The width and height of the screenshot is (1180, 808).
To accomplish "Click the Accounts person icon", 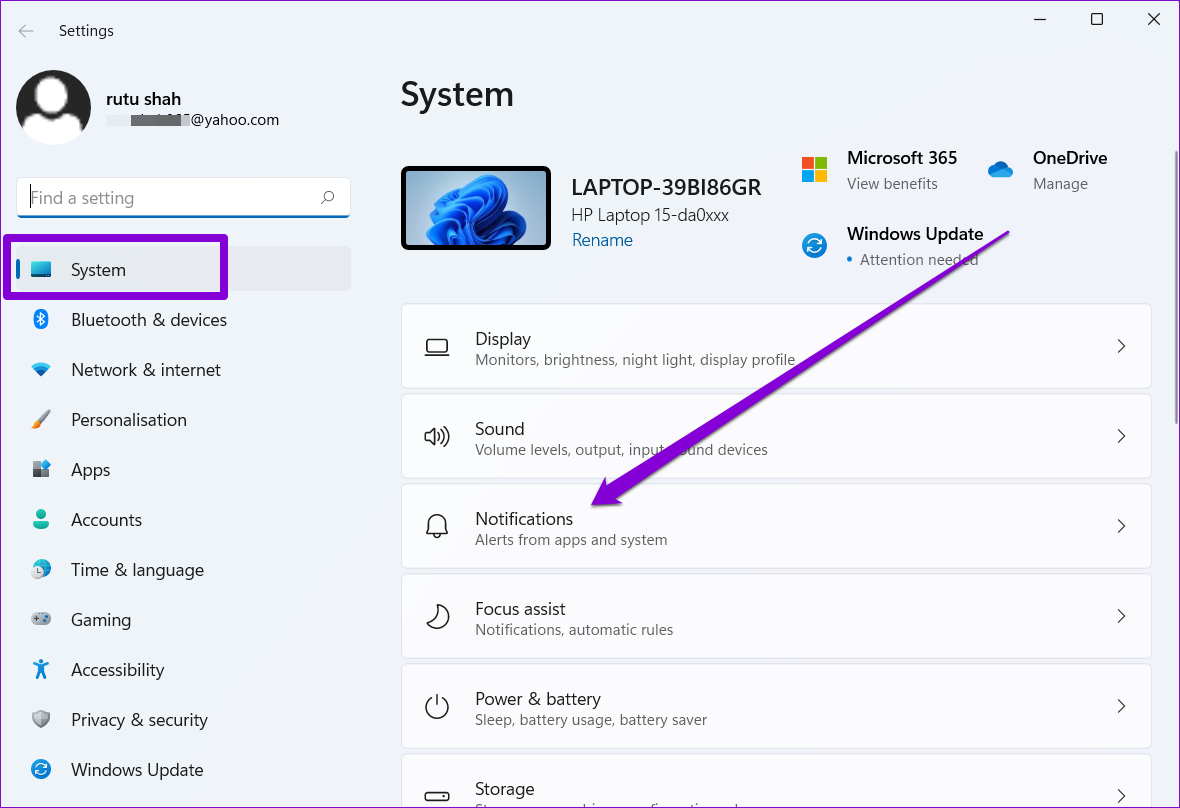I will tap(41, 519).
